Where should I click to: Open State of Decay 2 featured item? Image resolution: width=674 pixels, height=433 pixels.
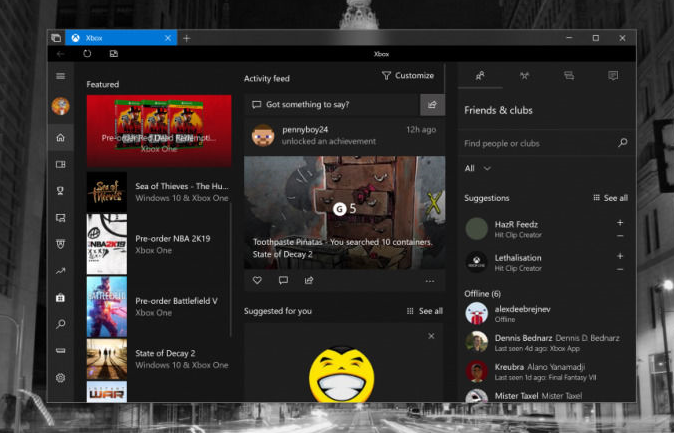tap(159, 359)
